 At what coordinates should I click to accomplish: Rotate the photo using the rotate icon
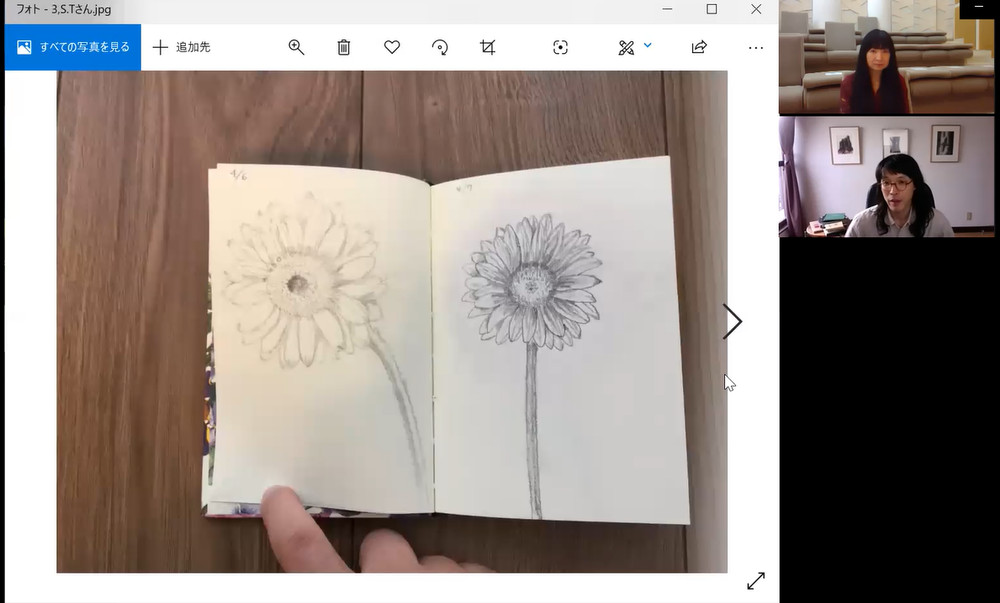(440, 47)
